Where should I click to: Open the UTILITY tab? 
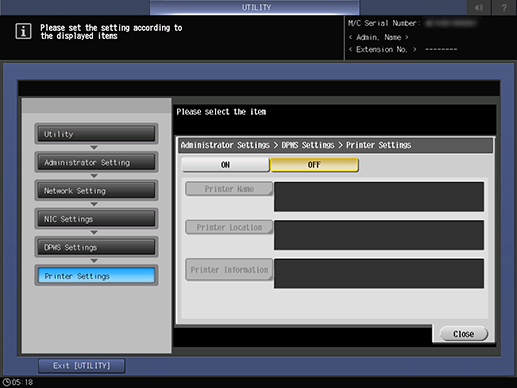click(255, 7)
